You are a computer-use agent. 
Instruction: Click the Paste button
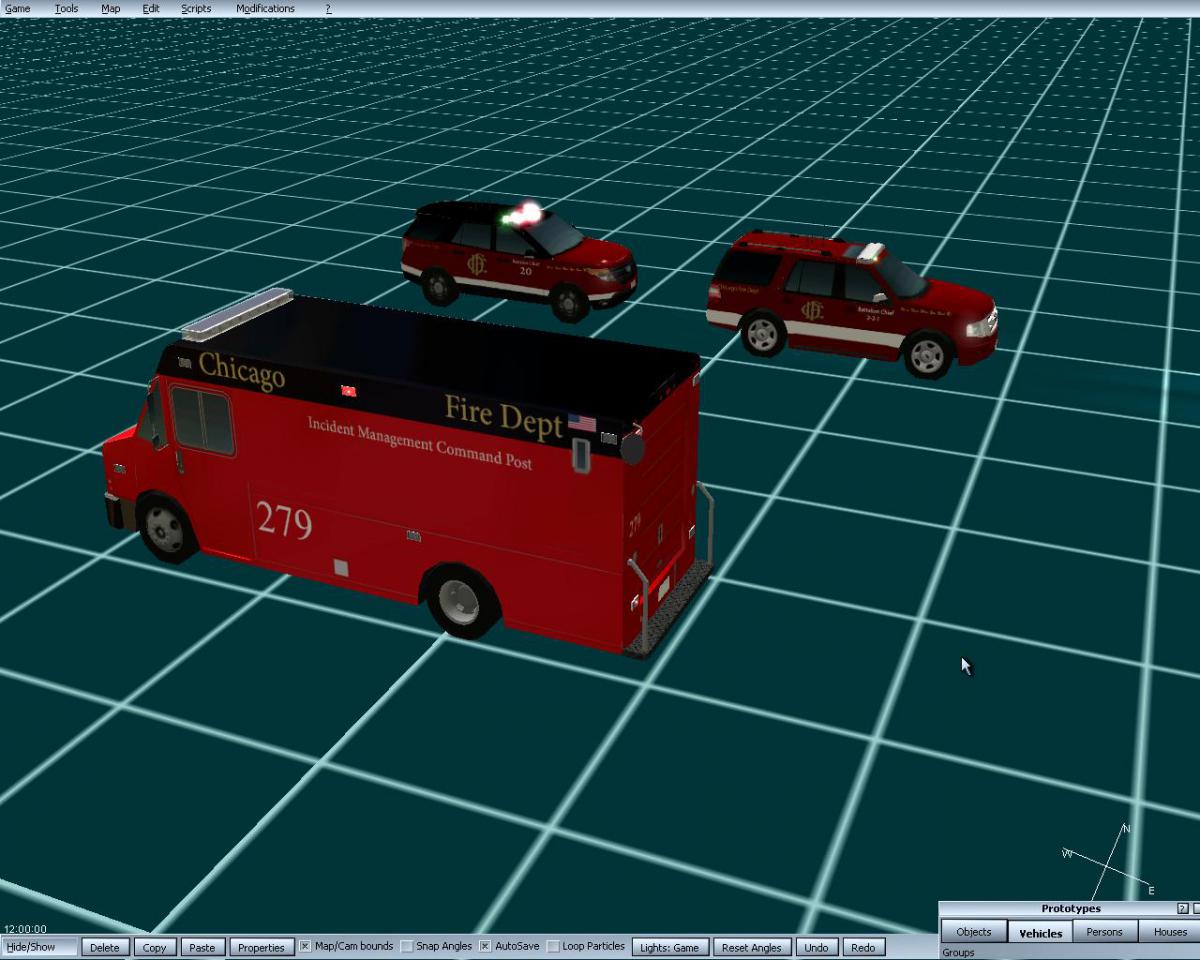tap(202, 947)
